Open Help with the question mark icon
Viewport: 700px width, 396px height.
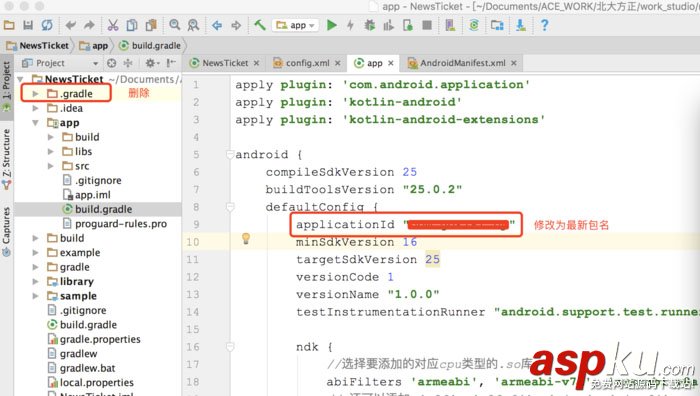coord(544,25)
